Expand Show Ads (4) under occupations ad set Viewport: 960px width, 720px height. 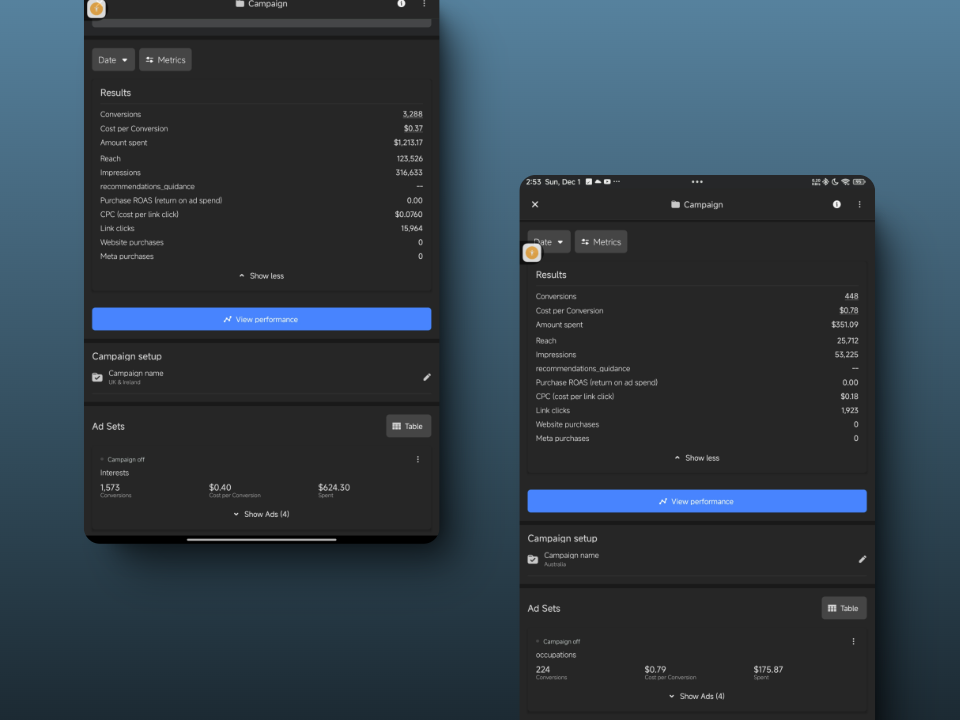[x=696, y=696]
